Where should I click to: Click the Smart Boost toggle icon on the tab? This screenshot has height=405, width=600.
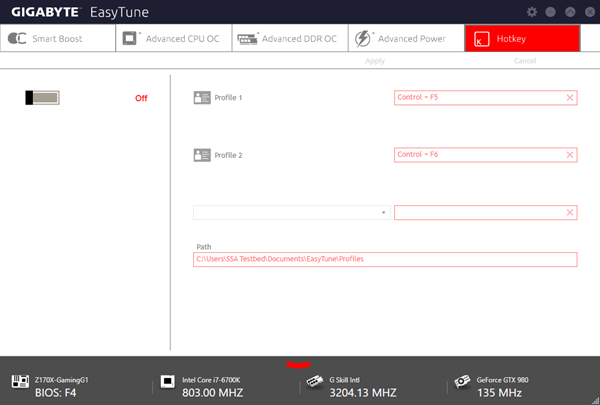point(17,38)
